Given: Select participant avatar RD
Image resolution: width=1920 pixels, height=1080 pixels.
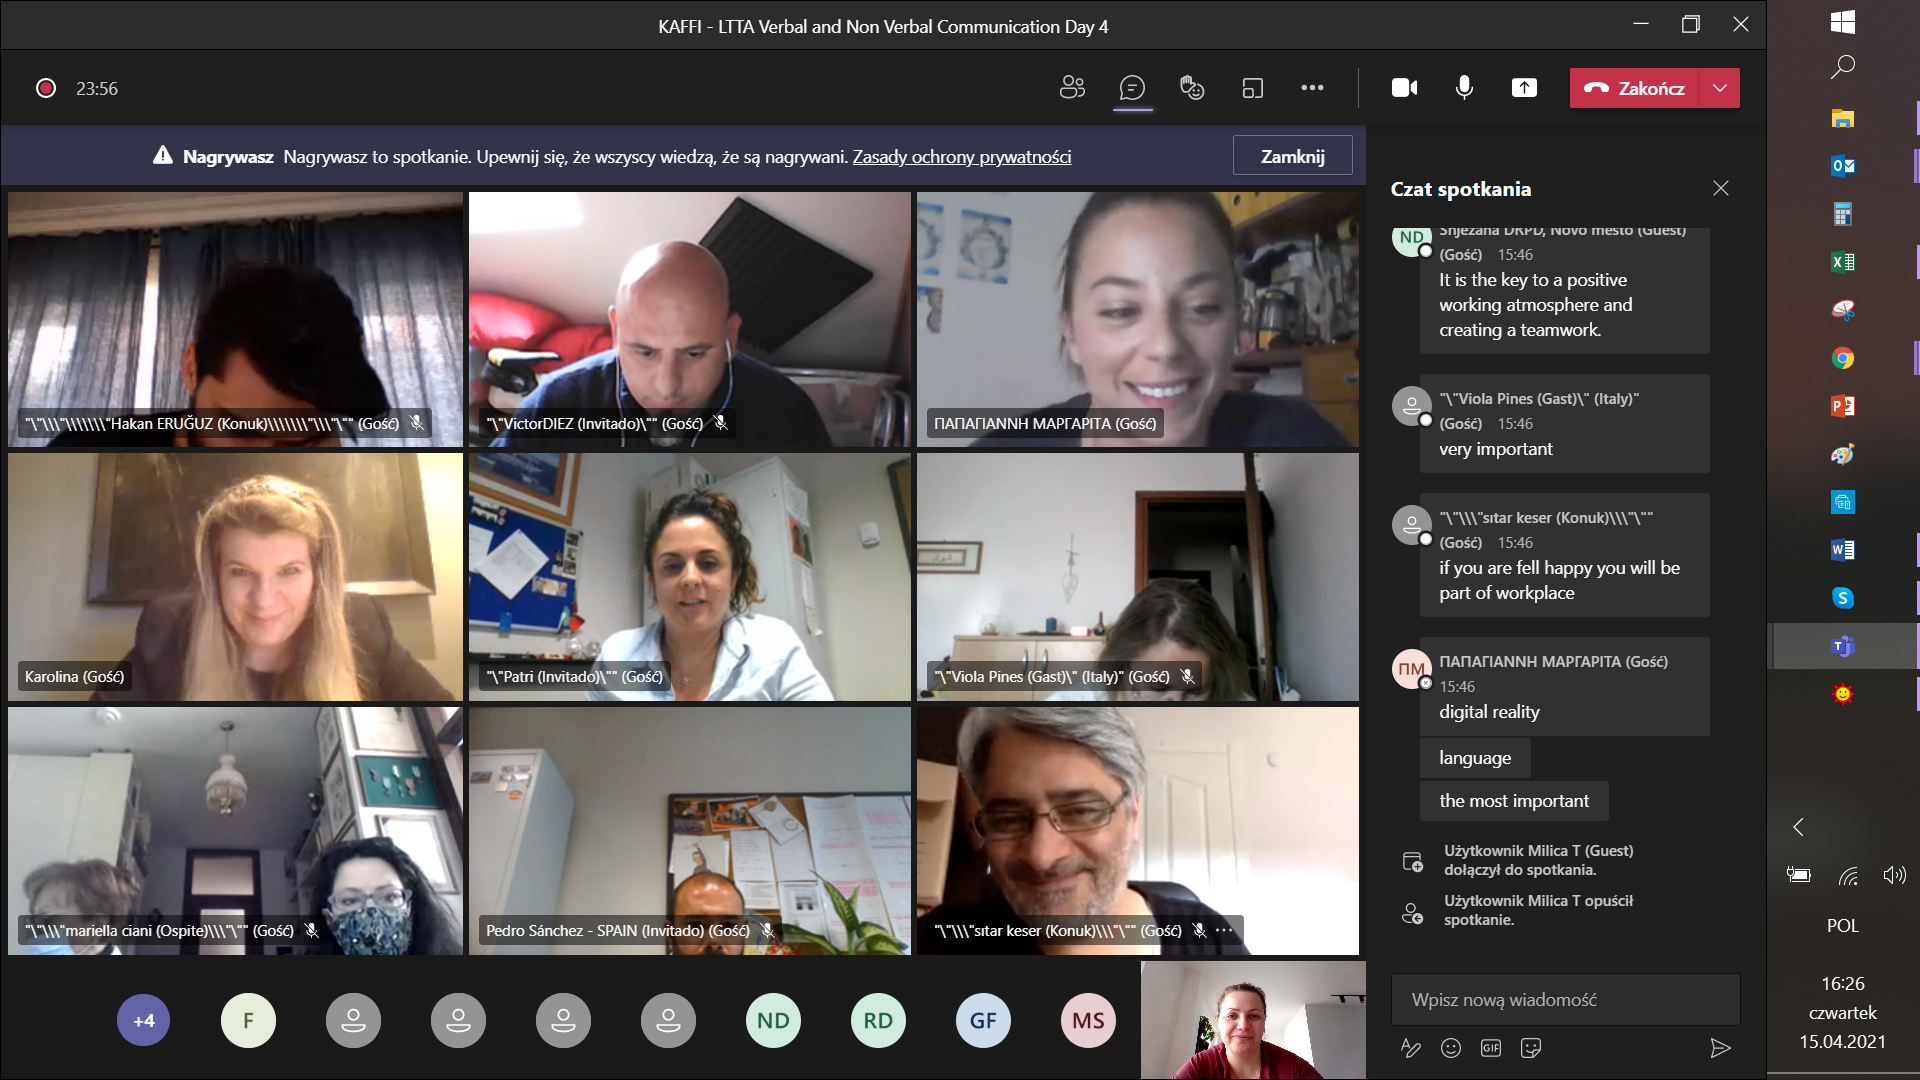Looking at the screenshot, I should click(x=878, y=1020).
